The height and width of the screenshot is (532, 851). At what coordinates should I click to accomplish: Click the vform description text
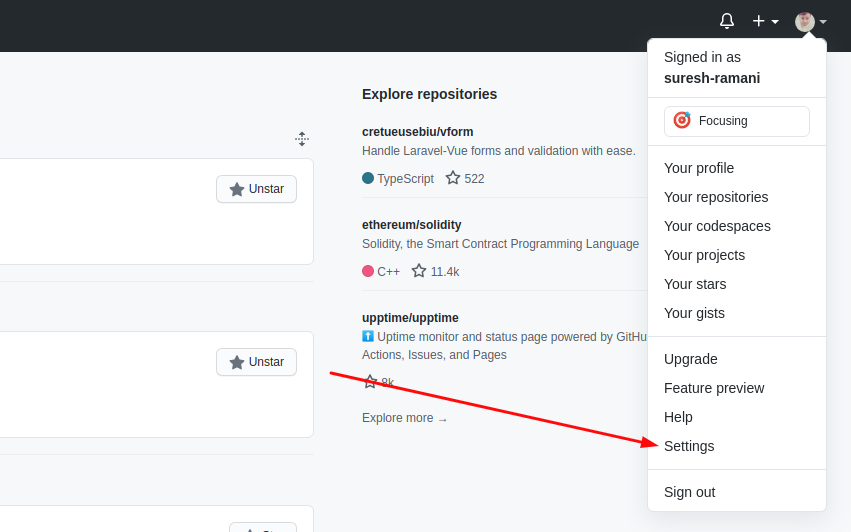click(x=498, y=151)
